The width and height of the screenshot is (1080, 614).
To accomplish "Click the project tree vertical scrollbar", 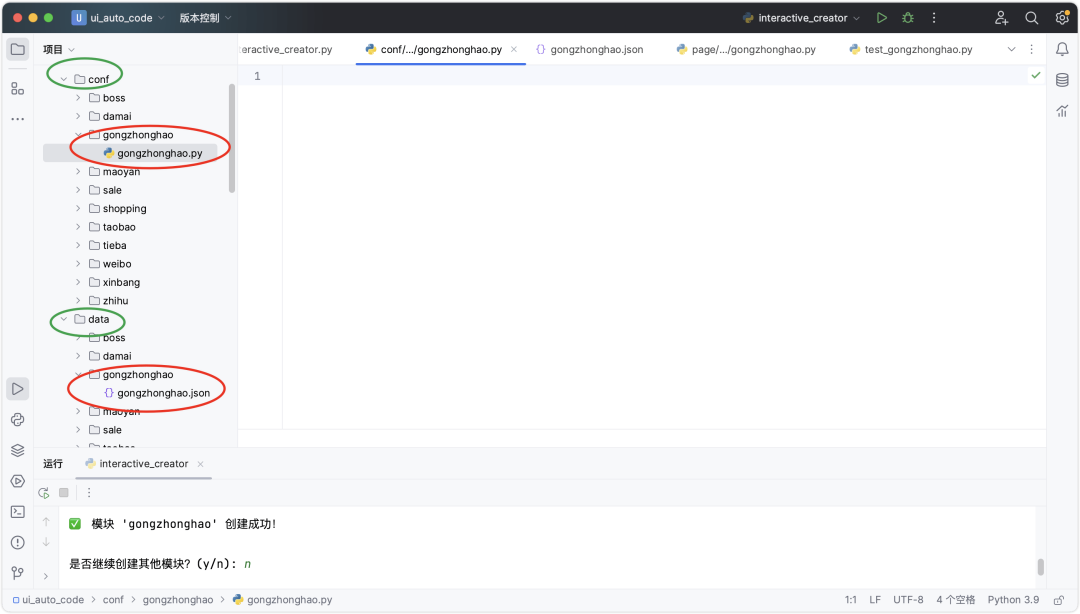I will [232, 138].
